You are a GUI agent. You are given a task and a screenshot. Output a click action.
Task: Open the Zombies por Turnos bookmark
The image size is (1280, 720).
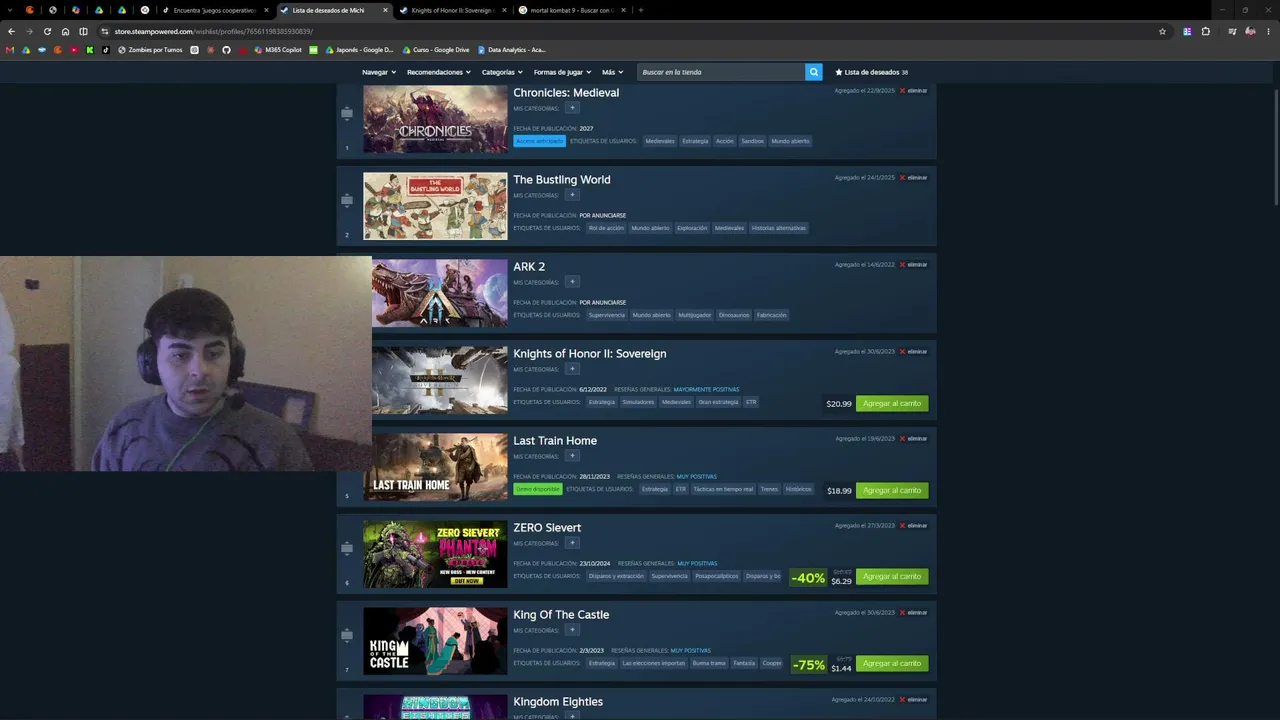pyautogui.click(x=150, y=50)
